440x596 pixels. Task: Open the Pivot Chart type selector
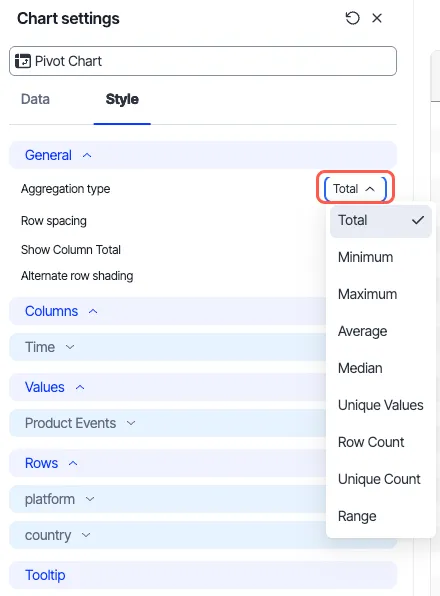coord(203,61)
